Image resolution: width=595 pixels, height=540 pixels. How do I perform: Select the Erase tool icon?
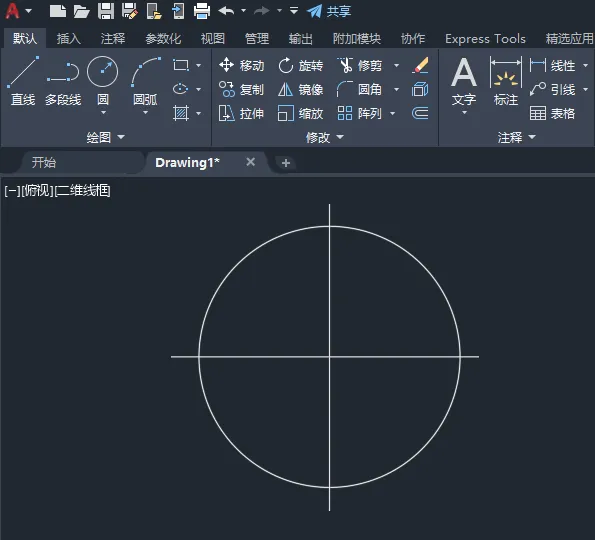point(420,65)
